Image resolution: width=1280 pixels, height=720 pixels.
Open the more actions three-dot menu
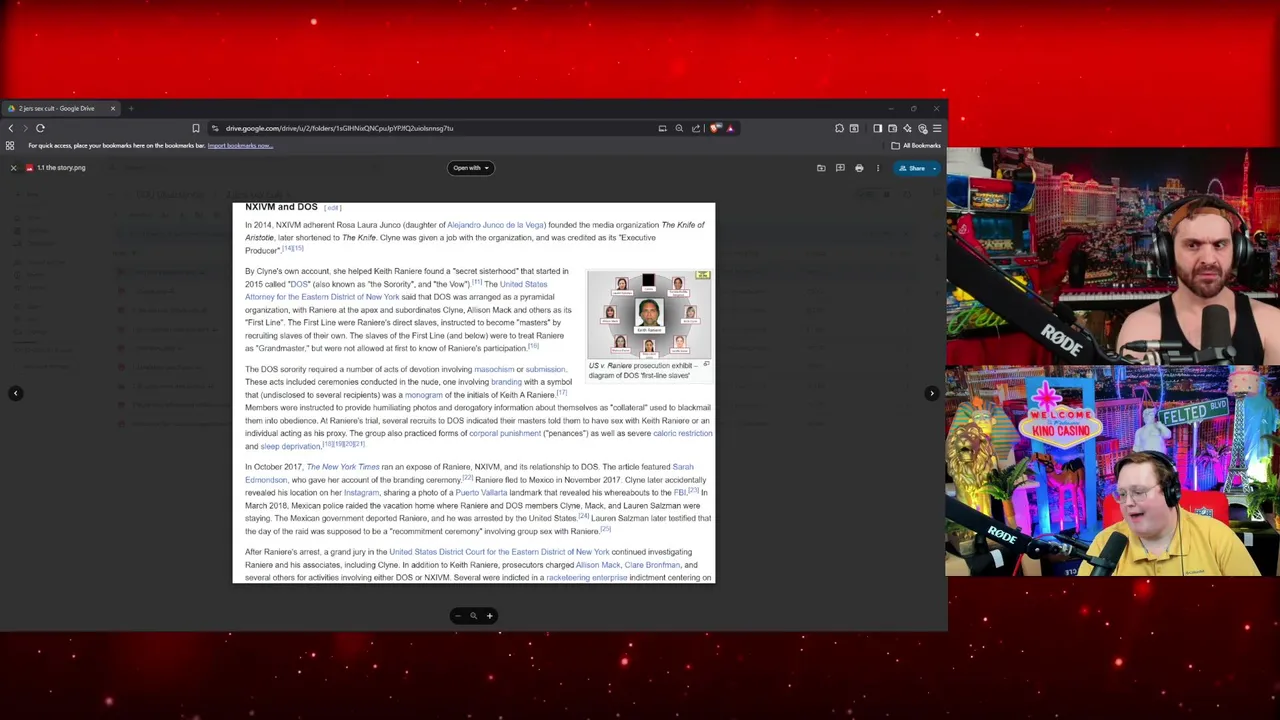pyautogui.click(x=878, y=168)
